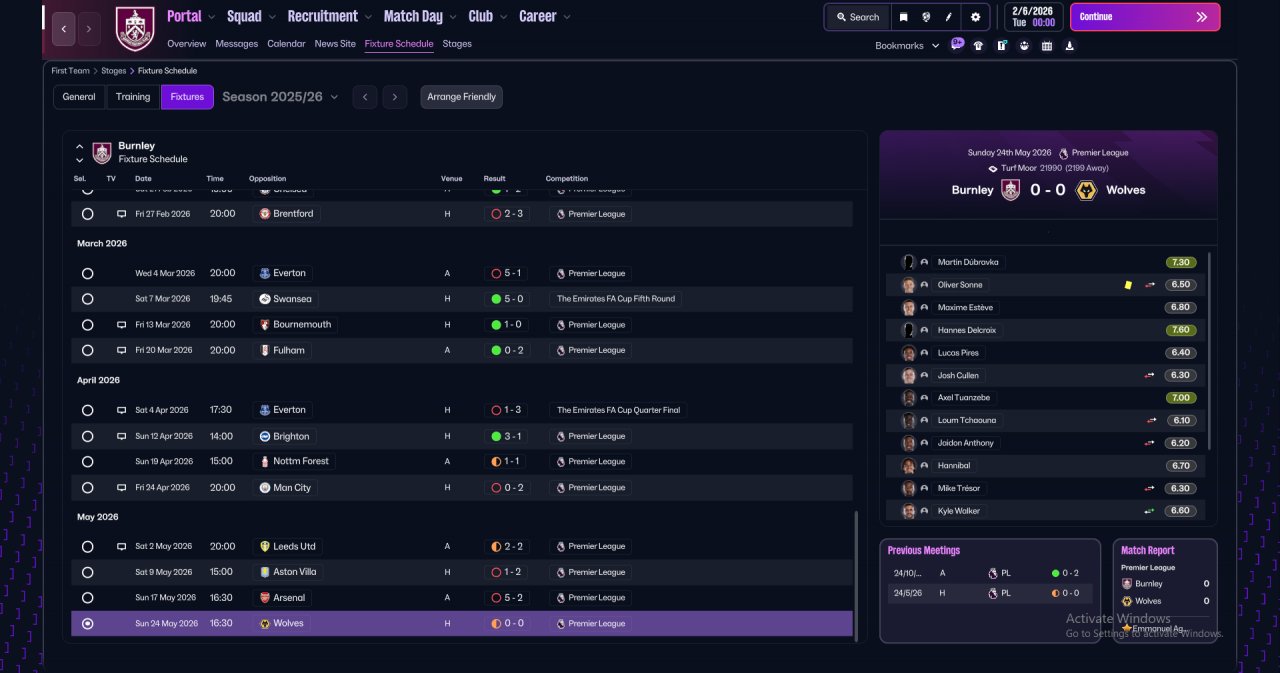
Task: Select the radio button for Brighton fixture
Action: tap(88, 436)
